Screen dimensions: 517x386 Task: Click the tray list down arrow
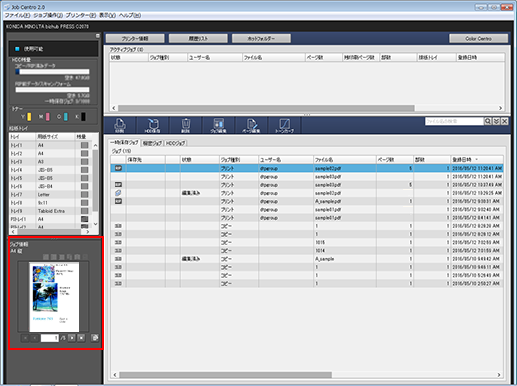pos(95,224)
